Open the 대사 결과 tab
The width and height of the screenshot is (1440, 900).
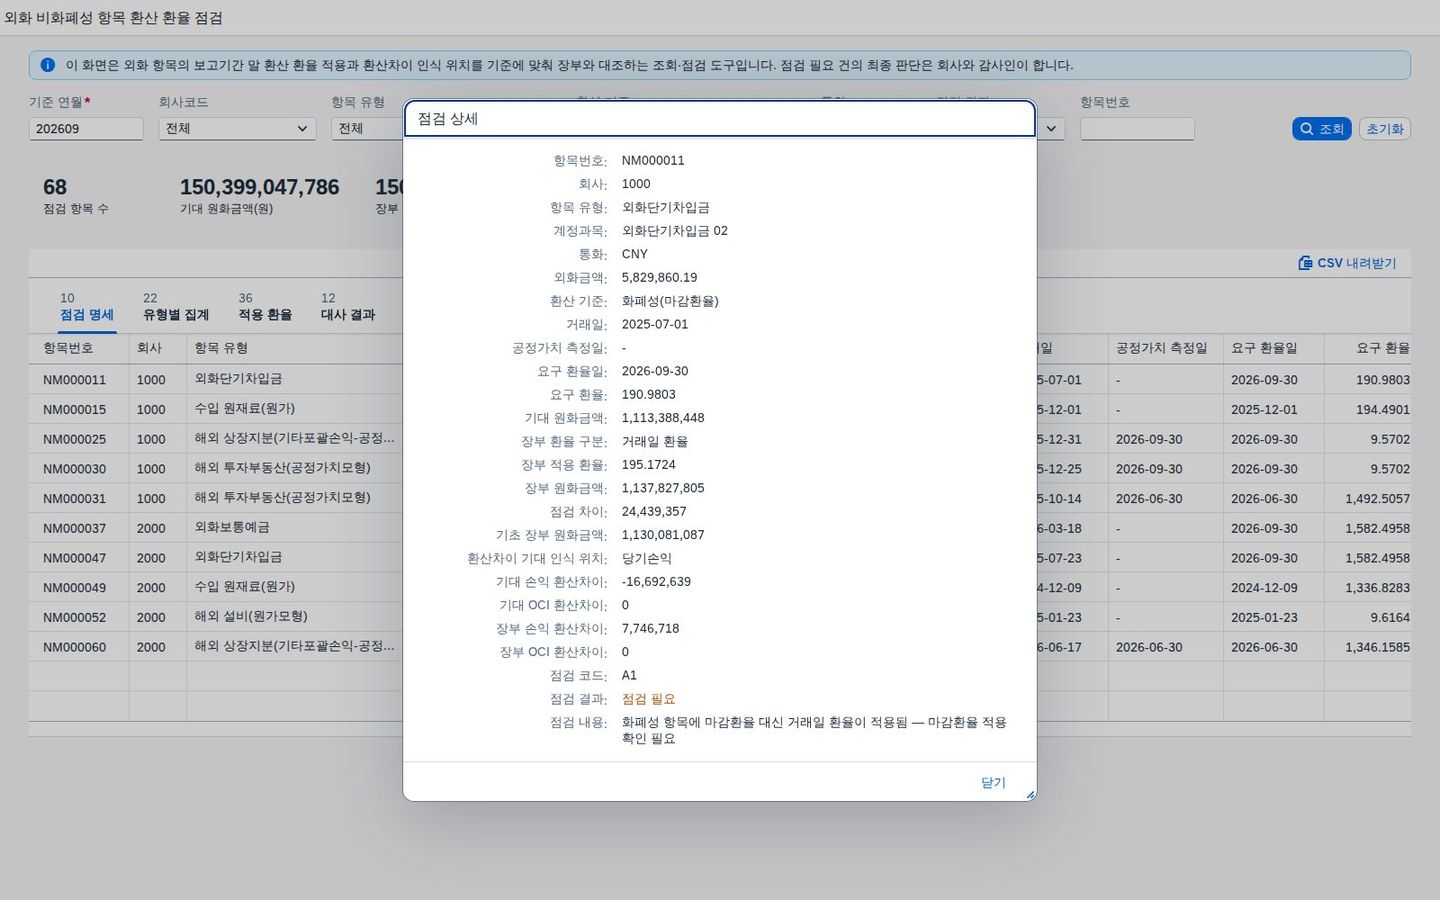tap(348, 314)
